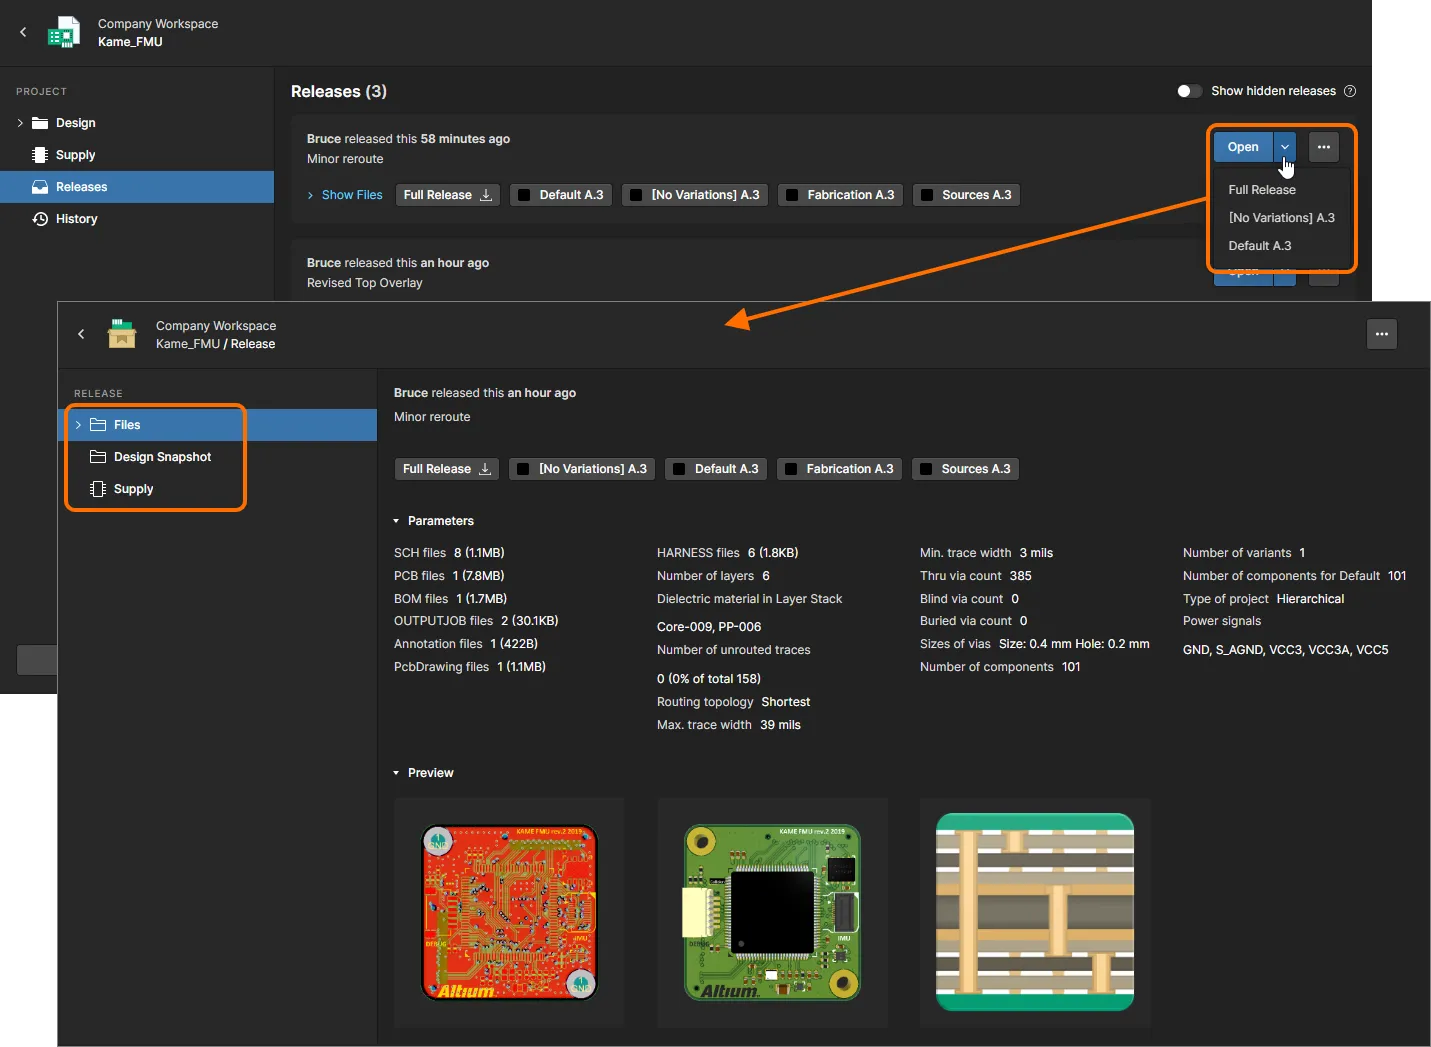This screenshot has height=1047, width=1431.
Task: Download Full Release in the Release detail view
Action: 447,469
